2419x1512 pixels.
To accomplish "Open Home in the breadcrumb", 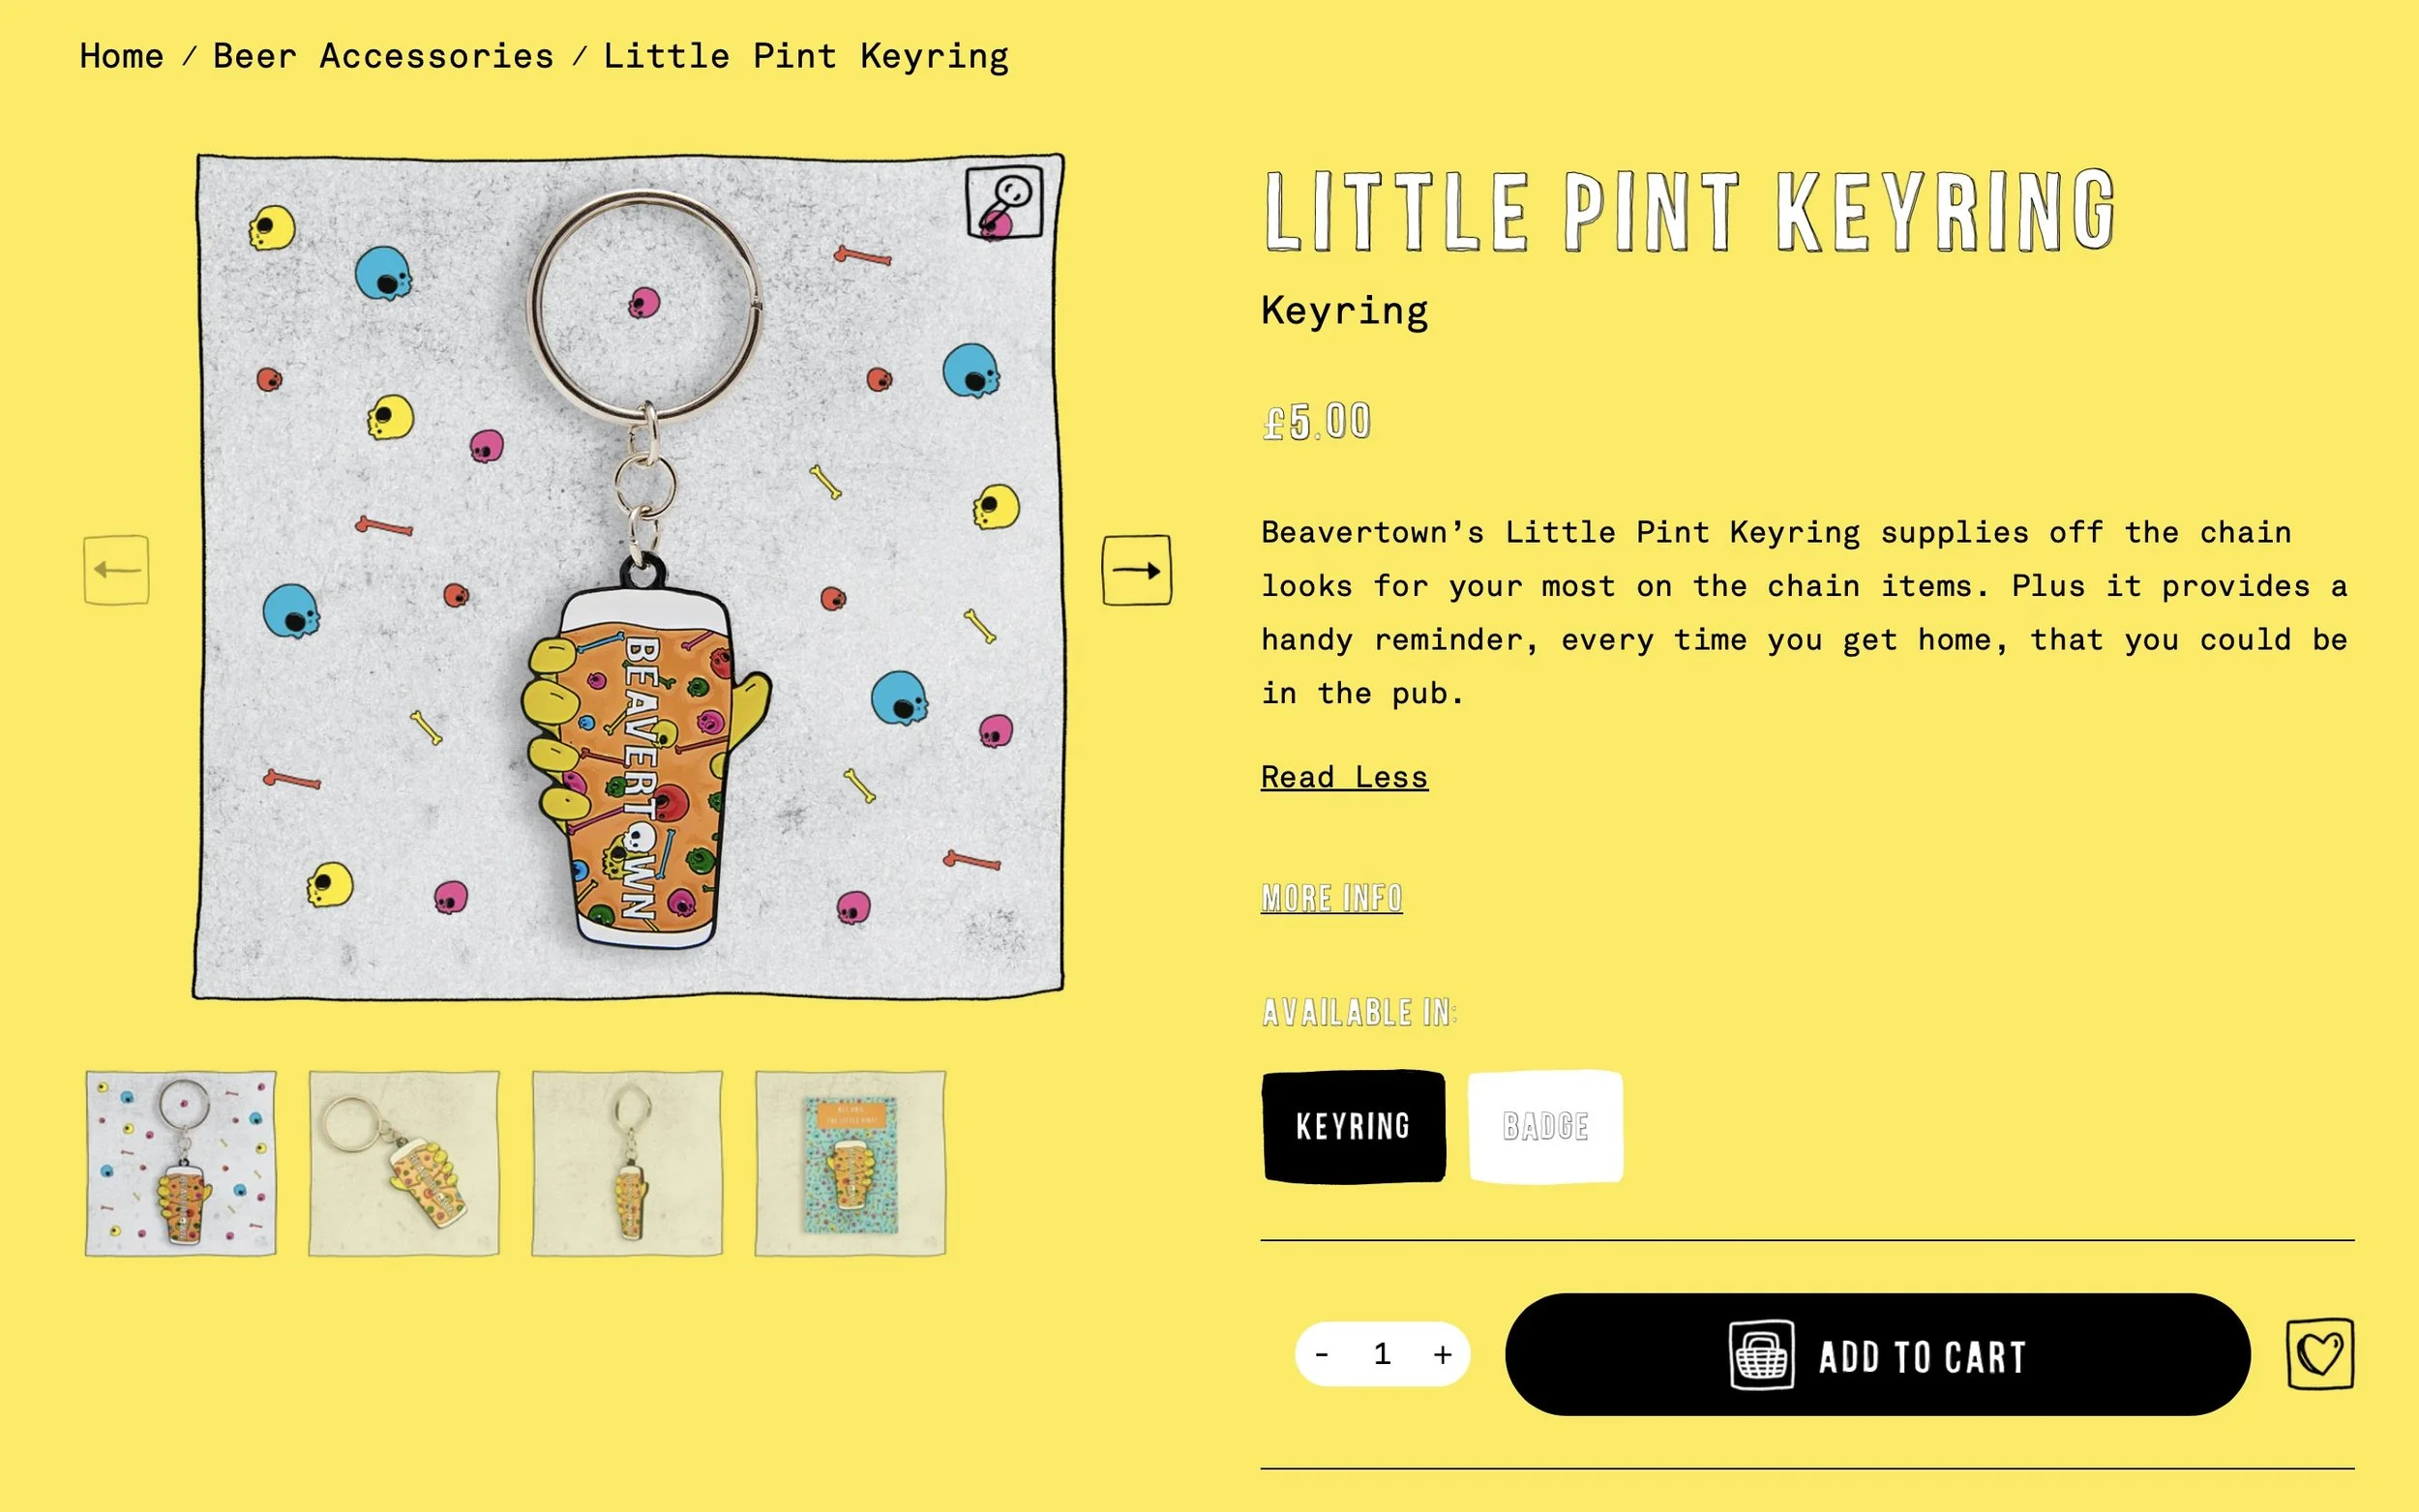I will click(x=121, y=56).
